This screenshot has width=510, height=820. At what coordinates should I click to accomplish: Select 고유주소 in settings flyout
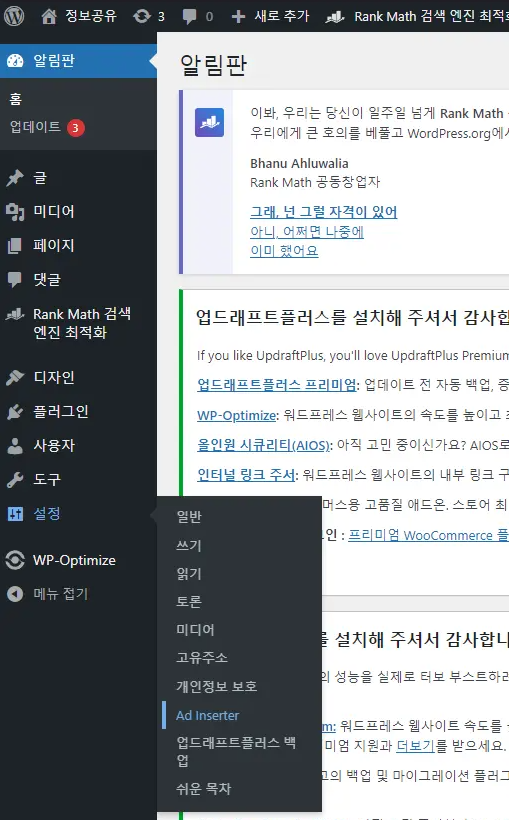tap(202, 657)
